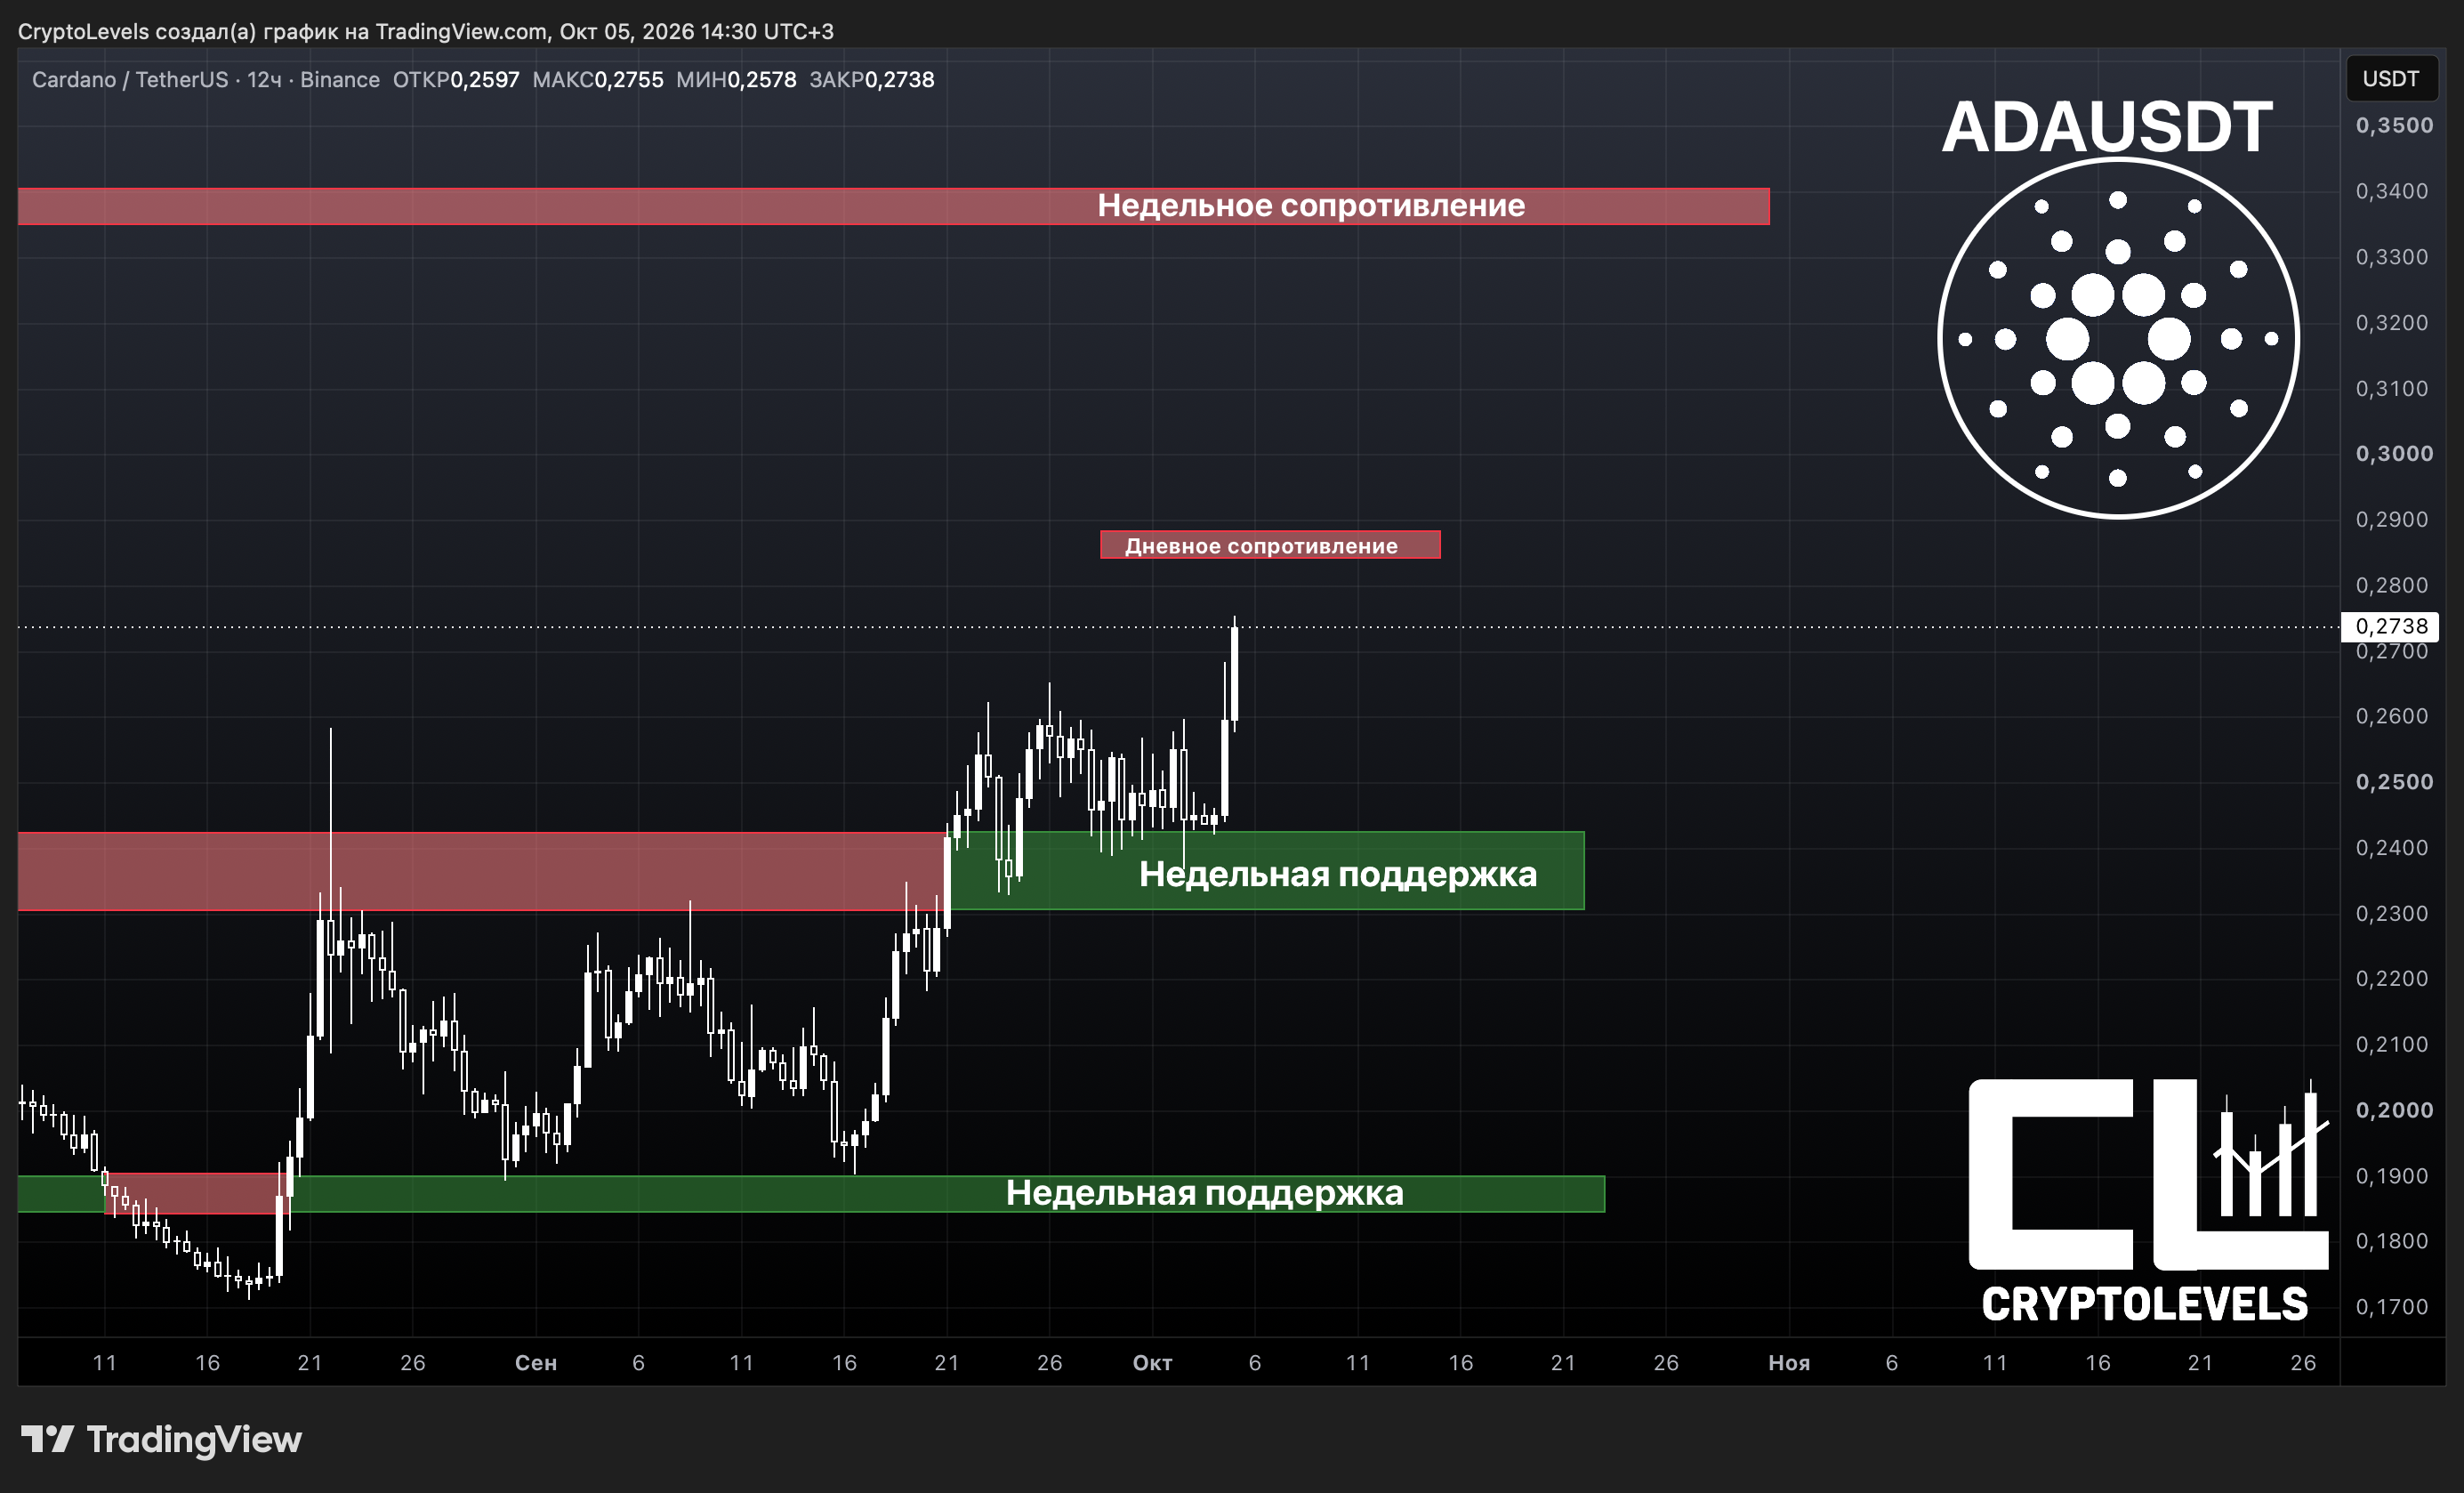Click the 0,3000 price axis label

pyautogui.click(x=2394, y=453)
